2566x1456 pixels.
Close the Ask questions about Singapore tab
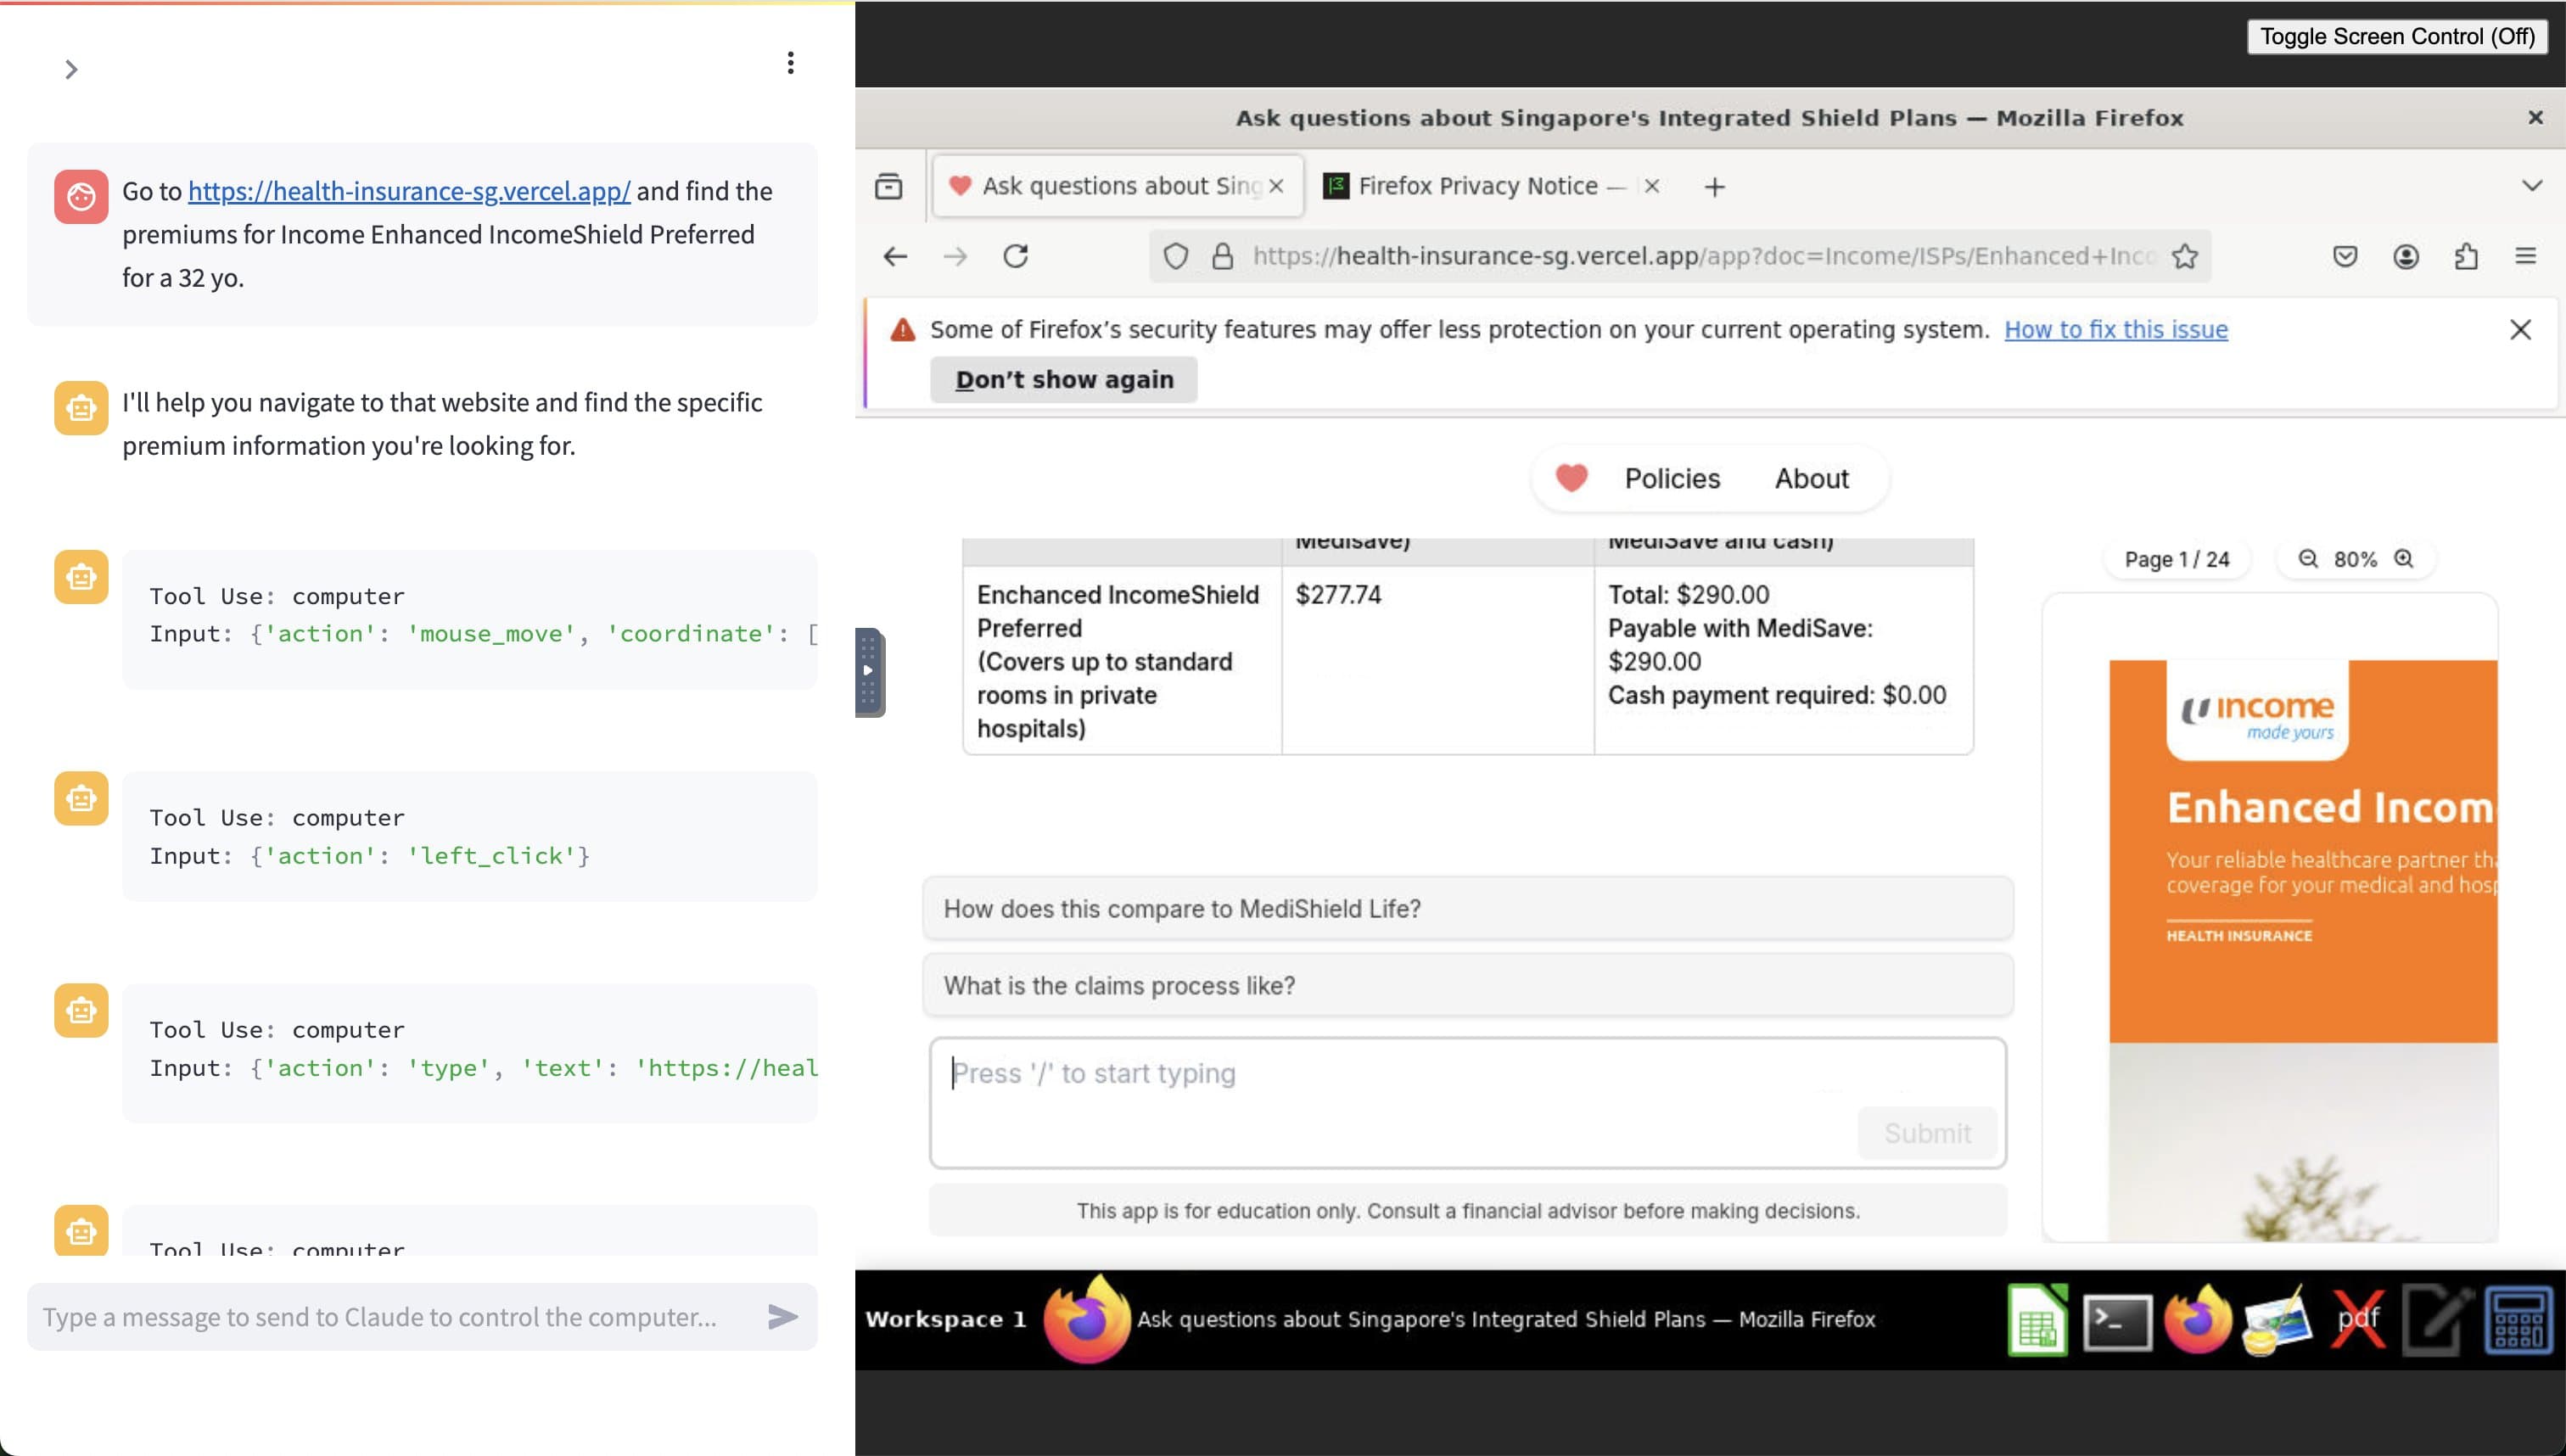[1276, 186]
